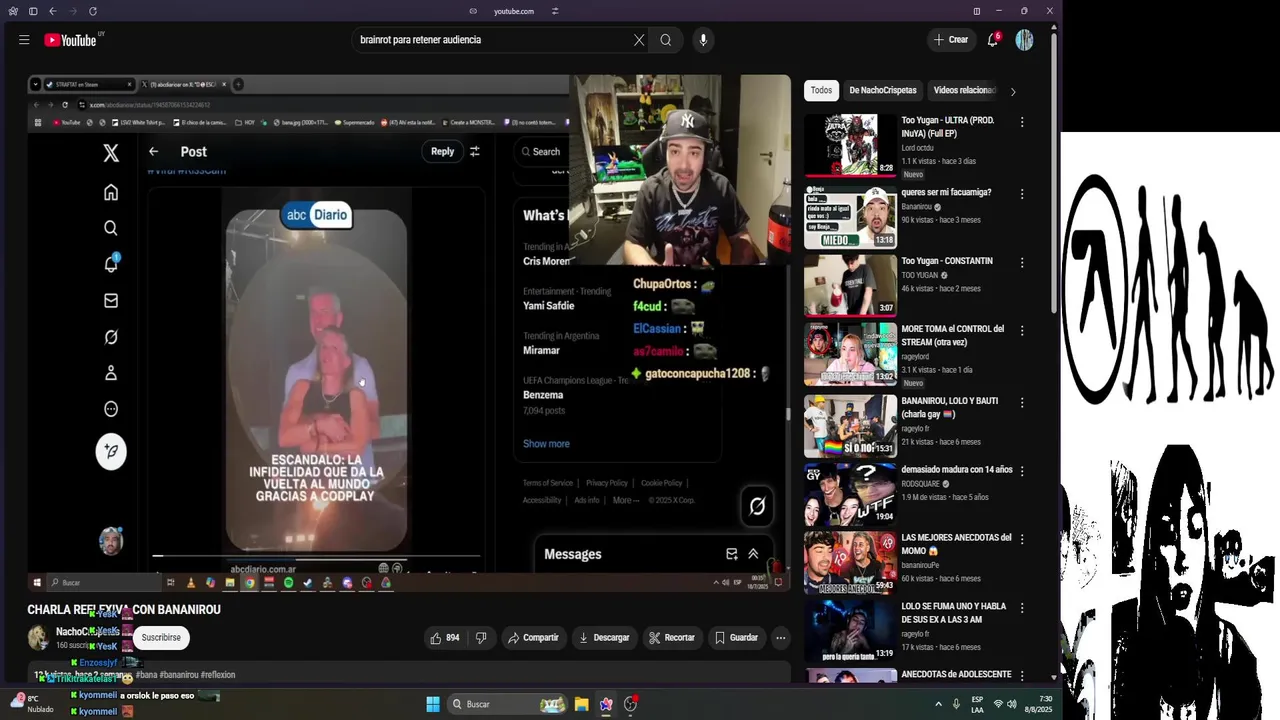
Task: Open the taskbar app right of File Explorer
Action: [x=606, y=704]
